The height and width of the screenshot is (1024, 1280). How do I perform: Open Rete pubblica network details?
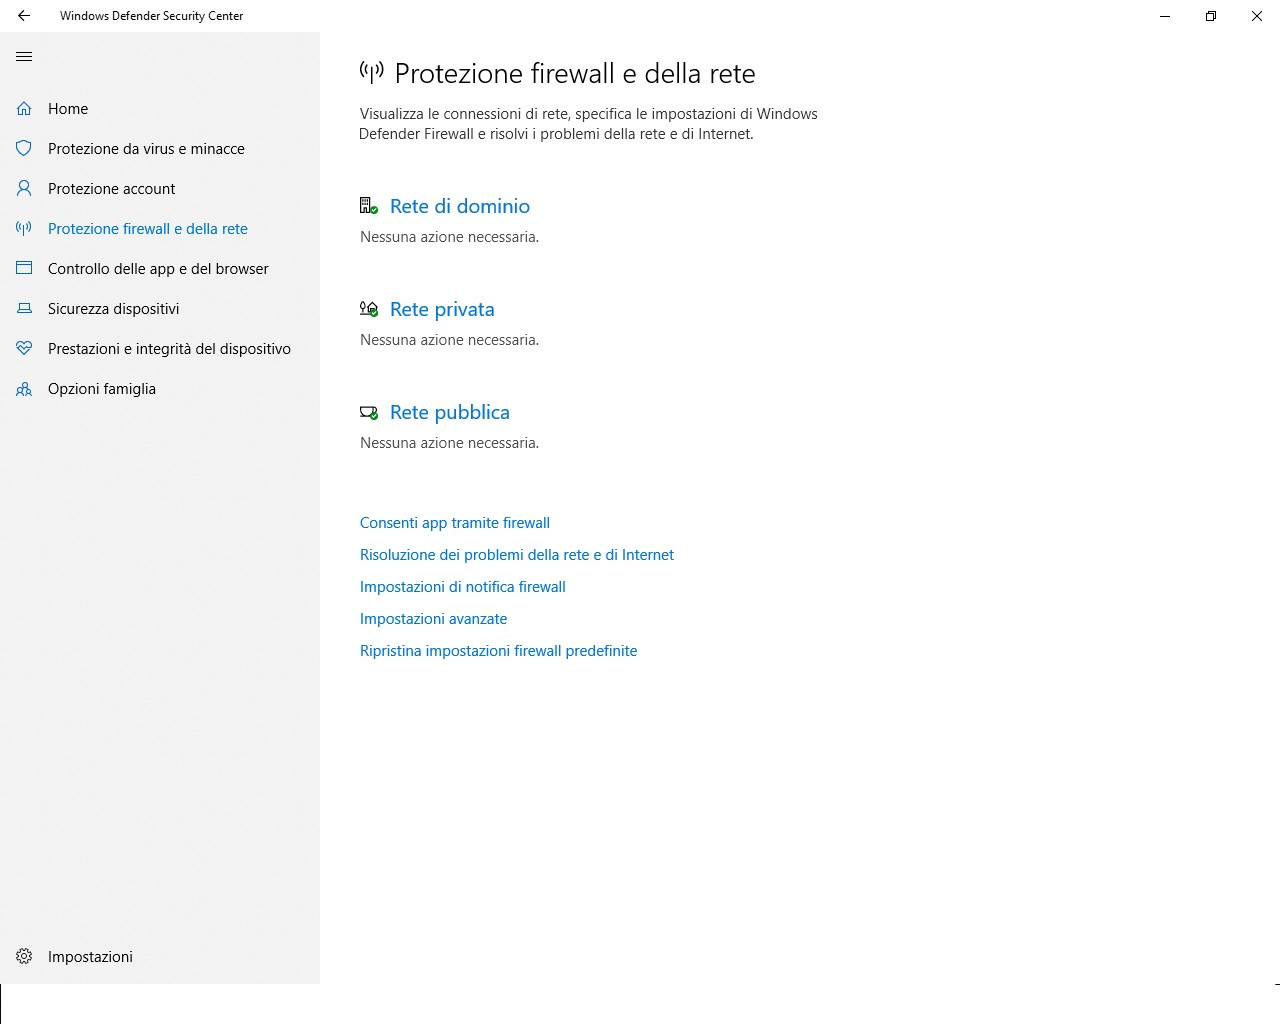point(449,412)
